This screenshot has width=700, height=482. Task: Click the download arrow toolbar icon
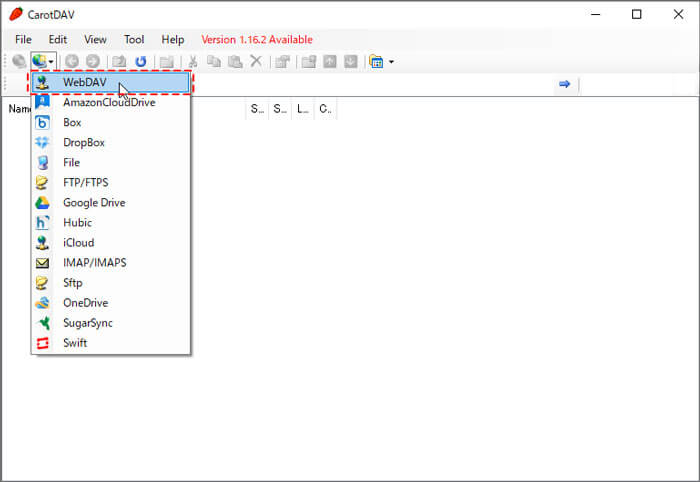pos(351,61)
